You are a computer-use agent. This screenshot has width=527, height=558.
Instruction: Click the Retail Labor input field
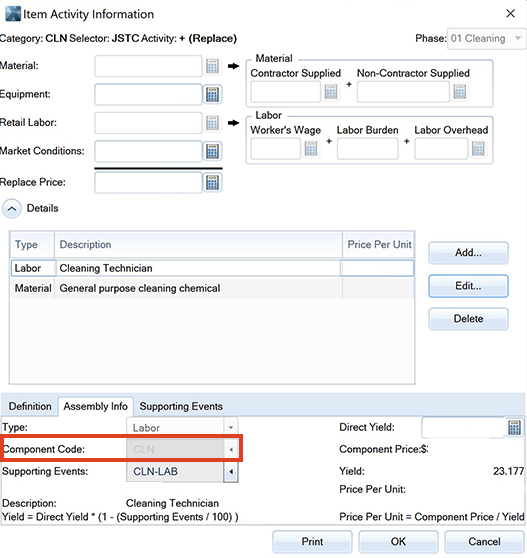coord(148,123)
